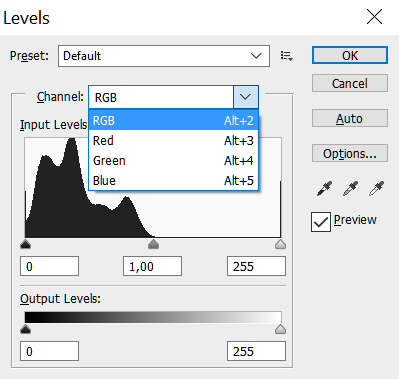Open the Options... dialog

click(x=350, y=153)
